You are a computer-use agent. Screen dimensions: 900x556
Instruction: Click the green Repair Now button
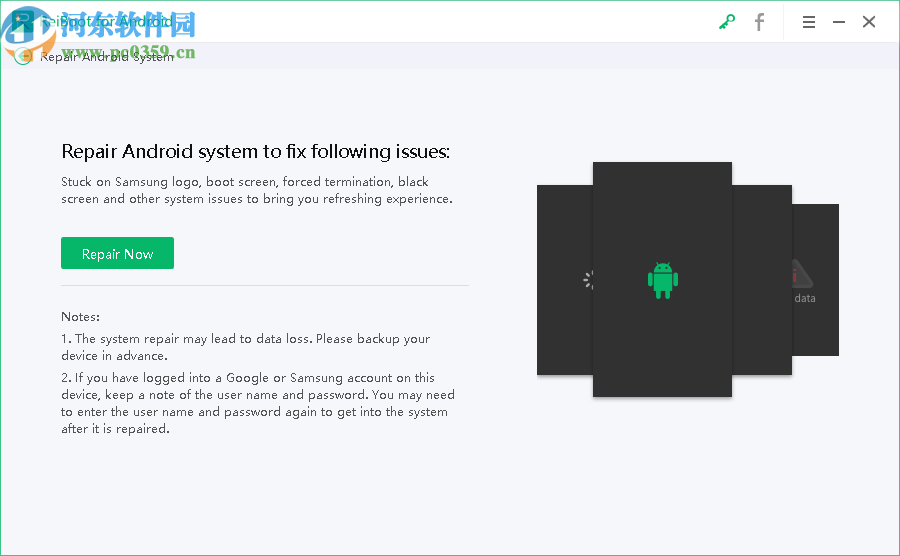click(x=117, y=253)
